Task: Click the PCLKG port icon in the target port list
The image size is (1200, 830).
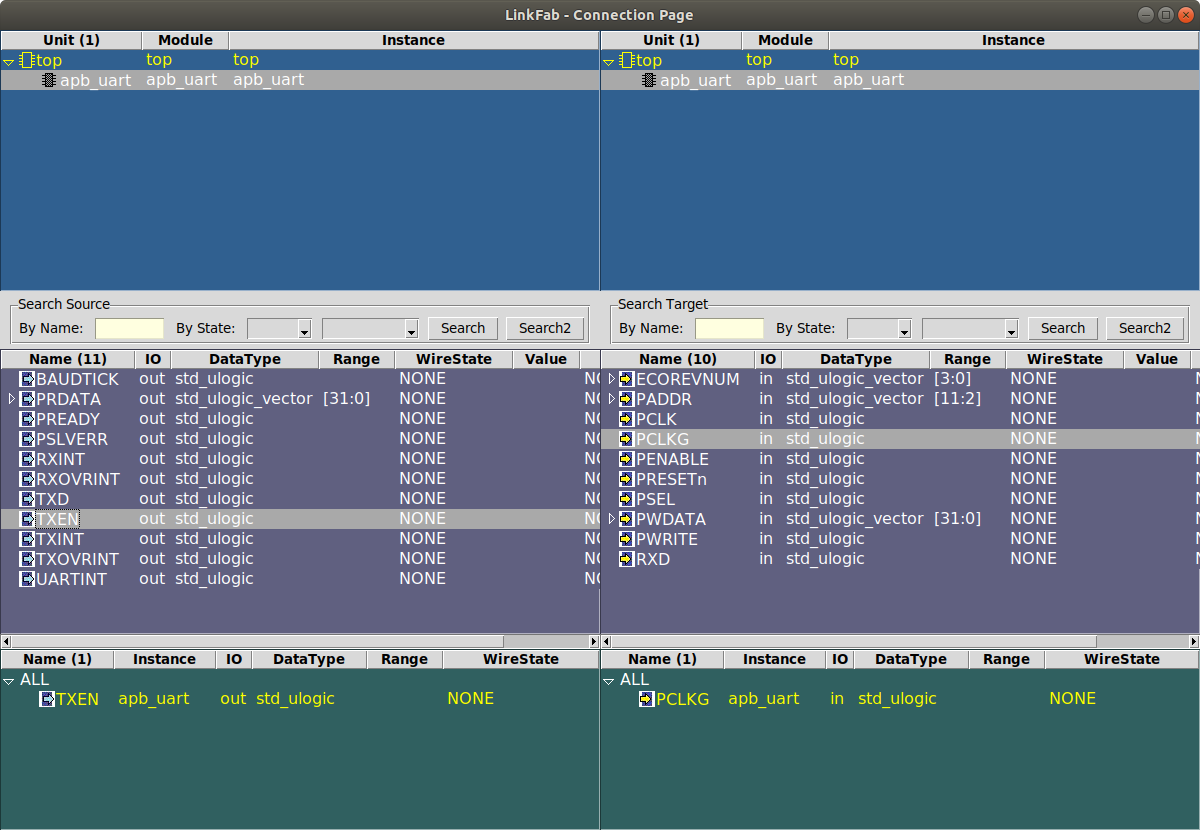Action: pos(627,439)
